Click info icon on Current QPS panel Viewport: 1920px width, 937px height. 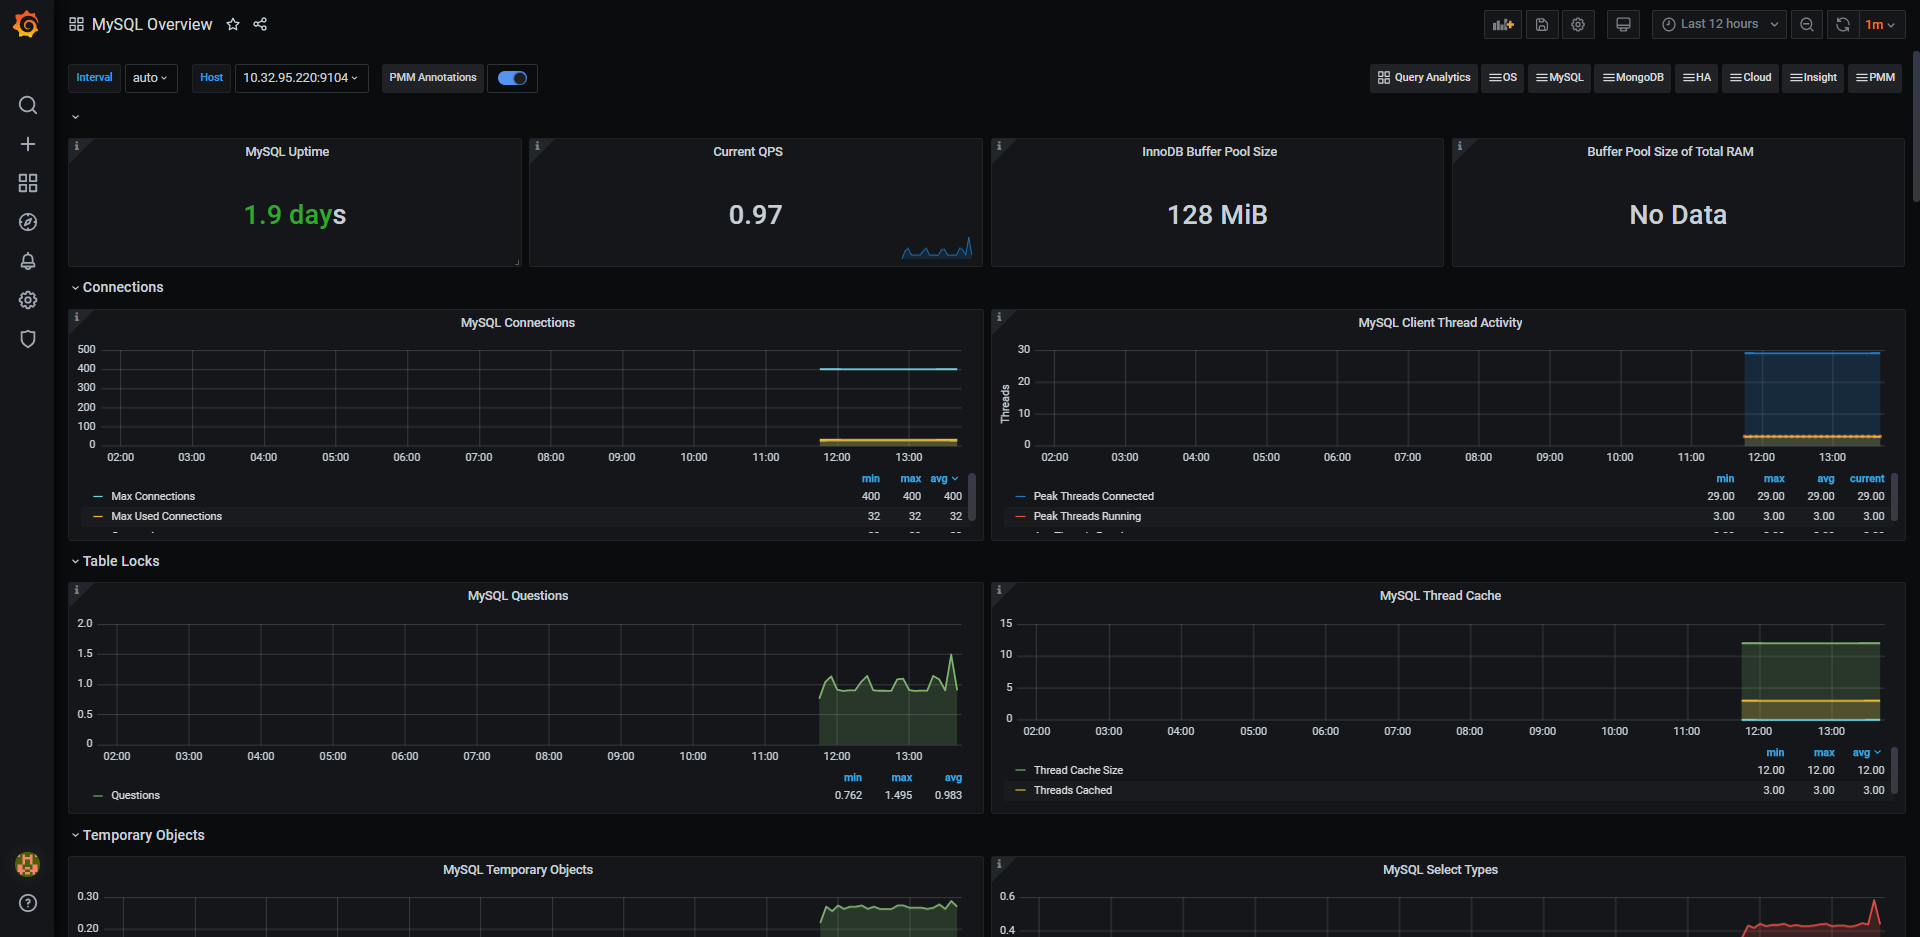coord(537,146)
